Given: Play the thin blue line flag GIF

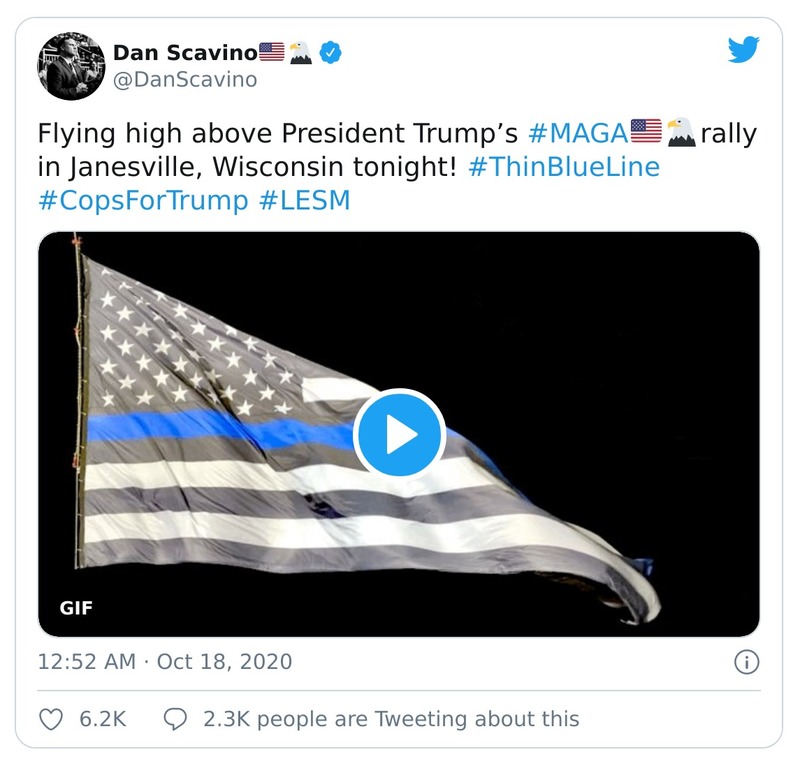Looking at the screenshot, I should tap(399, 431).
